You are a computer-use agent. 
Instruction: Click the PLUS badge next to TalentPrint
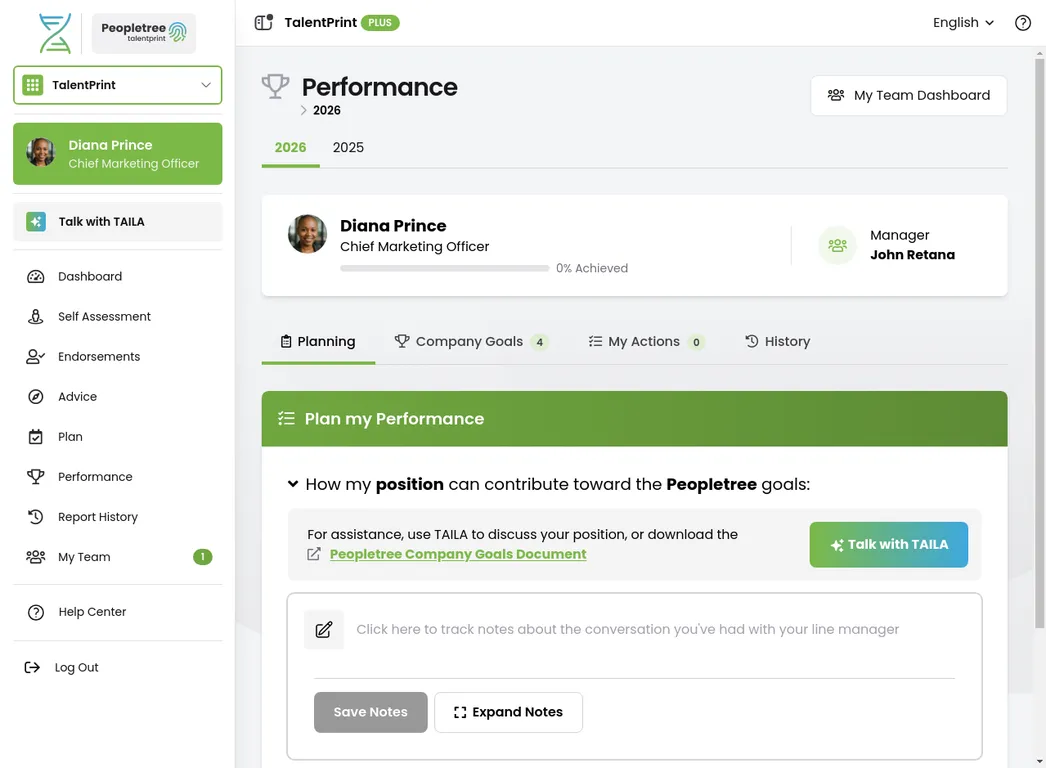tap(380, 23)
